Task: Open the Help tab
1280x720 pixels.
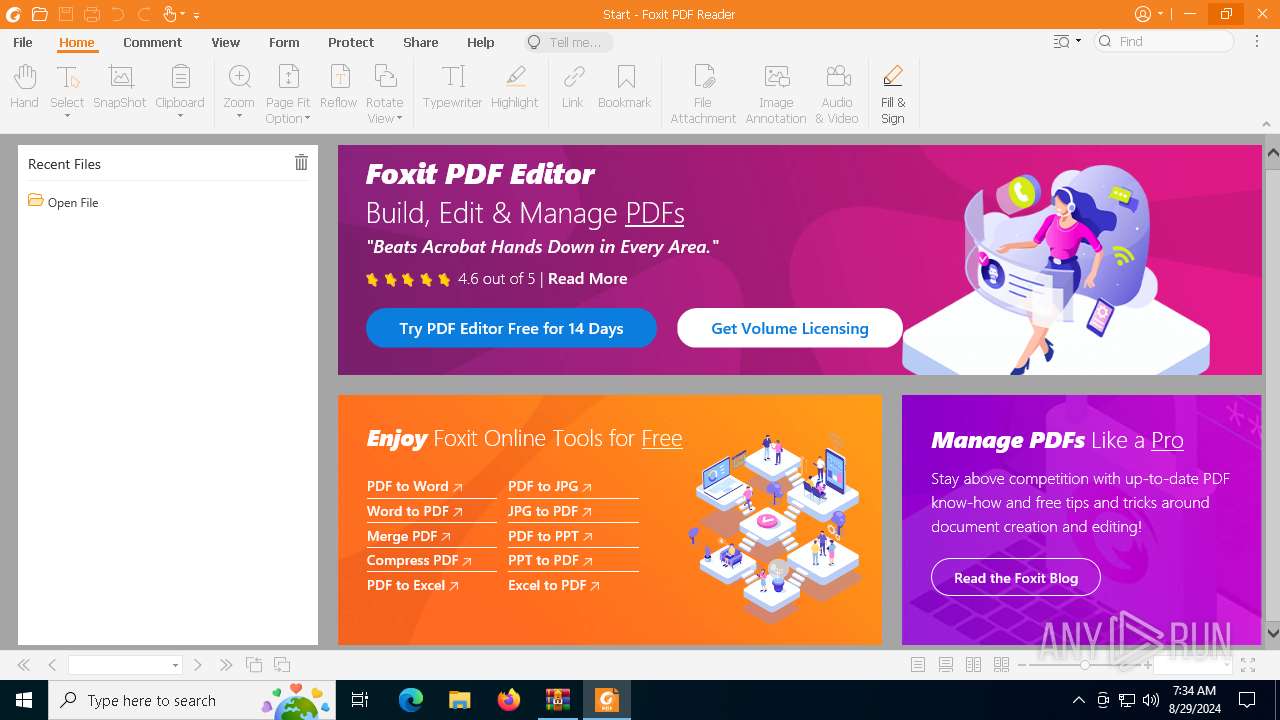Action: point(481,42)
